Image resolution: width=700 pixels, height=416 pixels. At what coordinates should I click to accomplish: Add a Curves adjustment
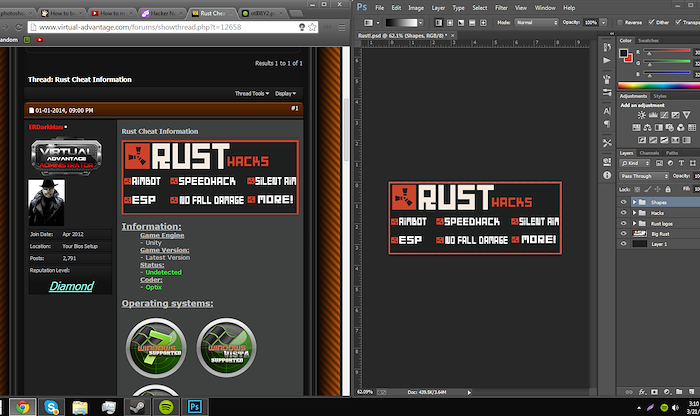click(x=664, y=115)
